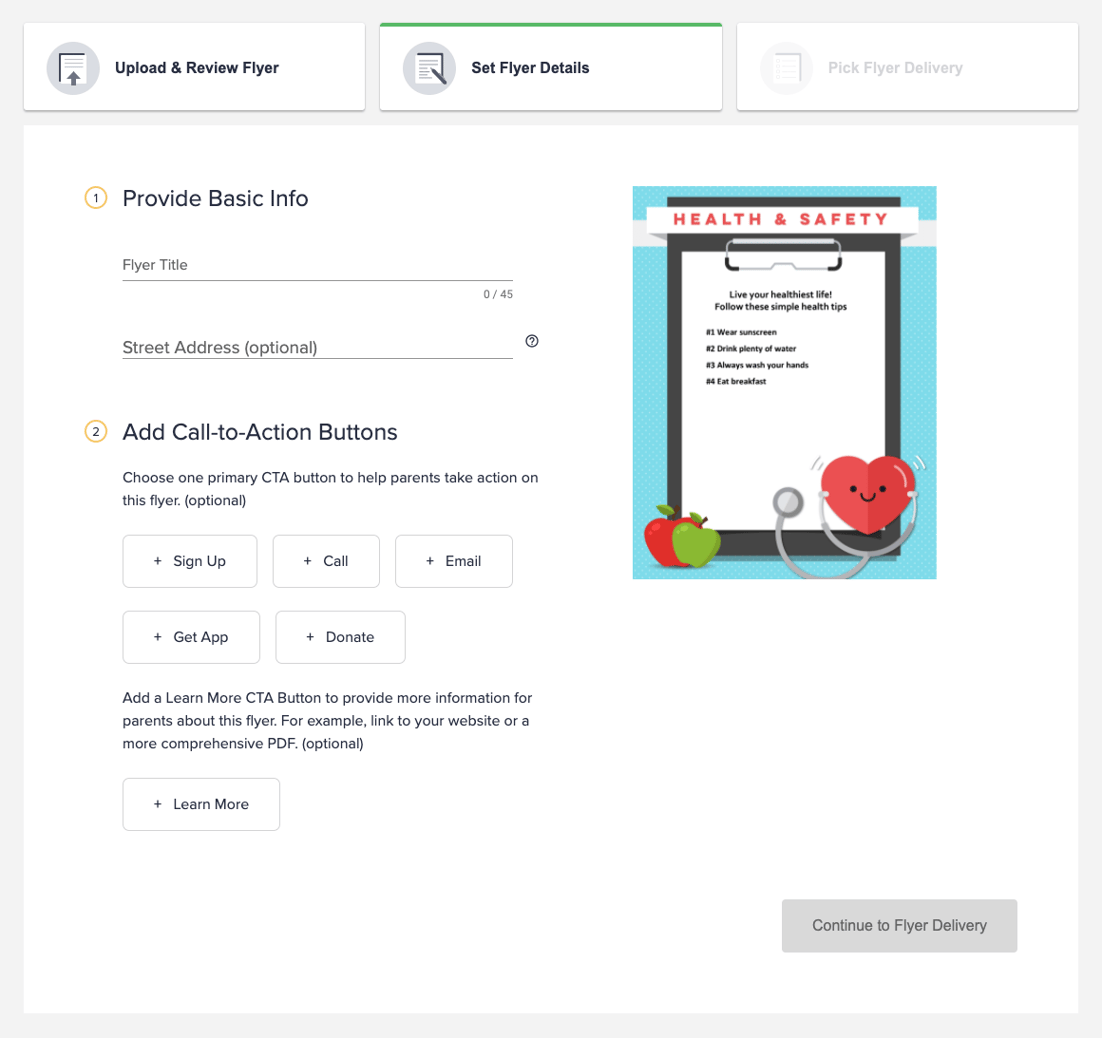Add a Sign Up CTA button
Viewport: 1102px width, 1038px height.
pos(190,561)
